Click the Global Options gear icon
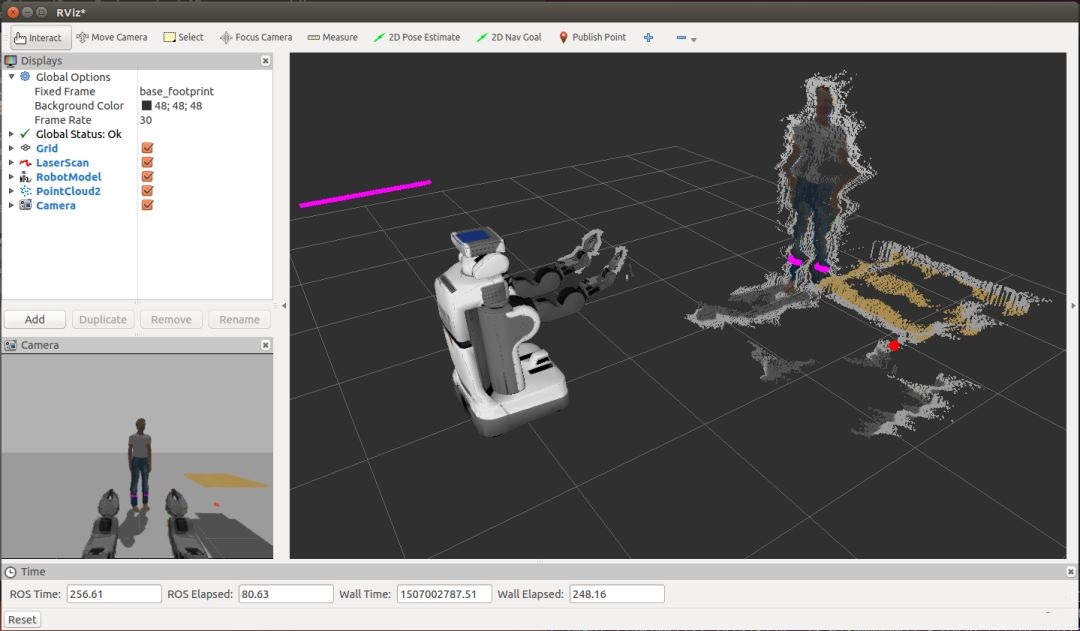Screen dimensions: 1080x631 (25, 76)
